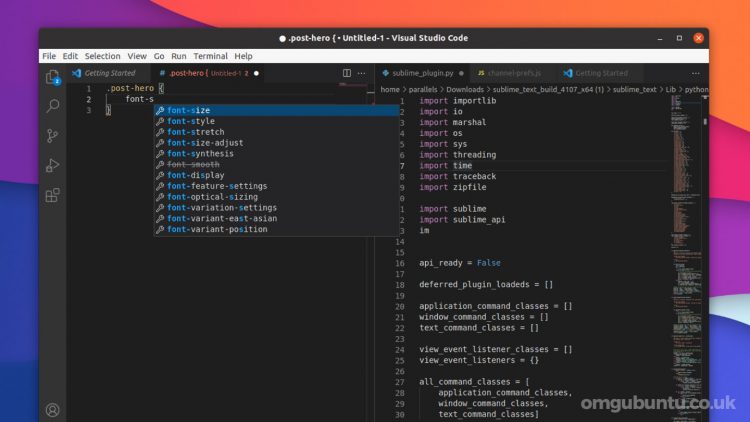Click the 'api_ready = False' line
Image resolution: width=750 pixels, height=422 pixels.
click(x=460, y=263)
